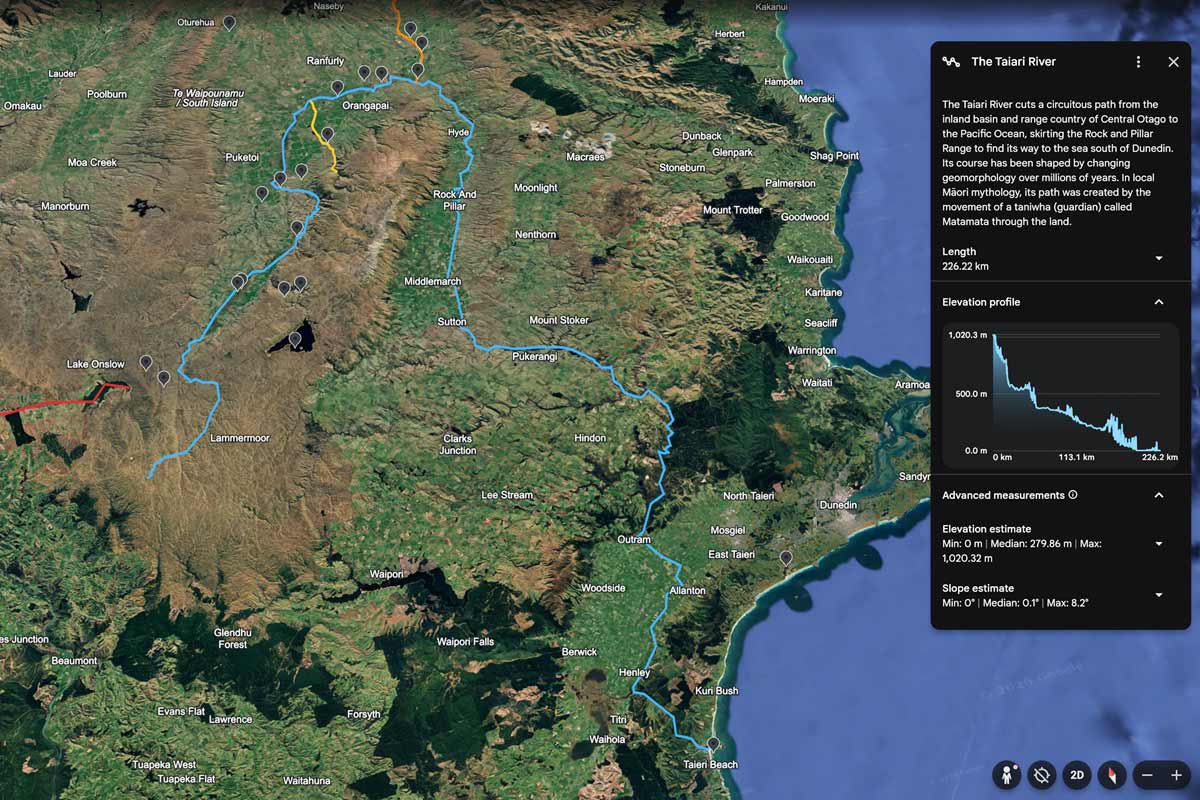
Task: Zoom out with the minus button
Action: tap(1148, 775)
